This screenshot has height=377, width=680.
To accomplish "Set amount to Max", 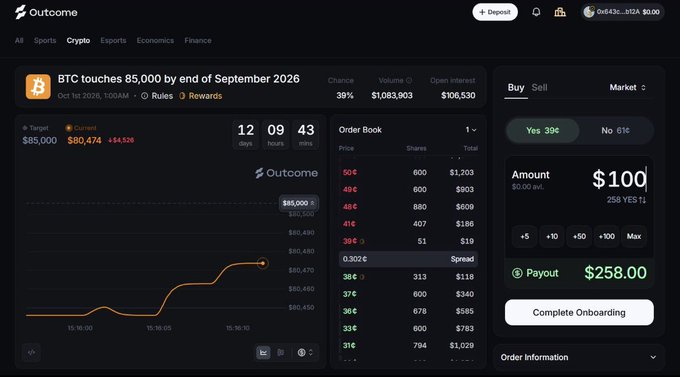I will pos(634,236).
